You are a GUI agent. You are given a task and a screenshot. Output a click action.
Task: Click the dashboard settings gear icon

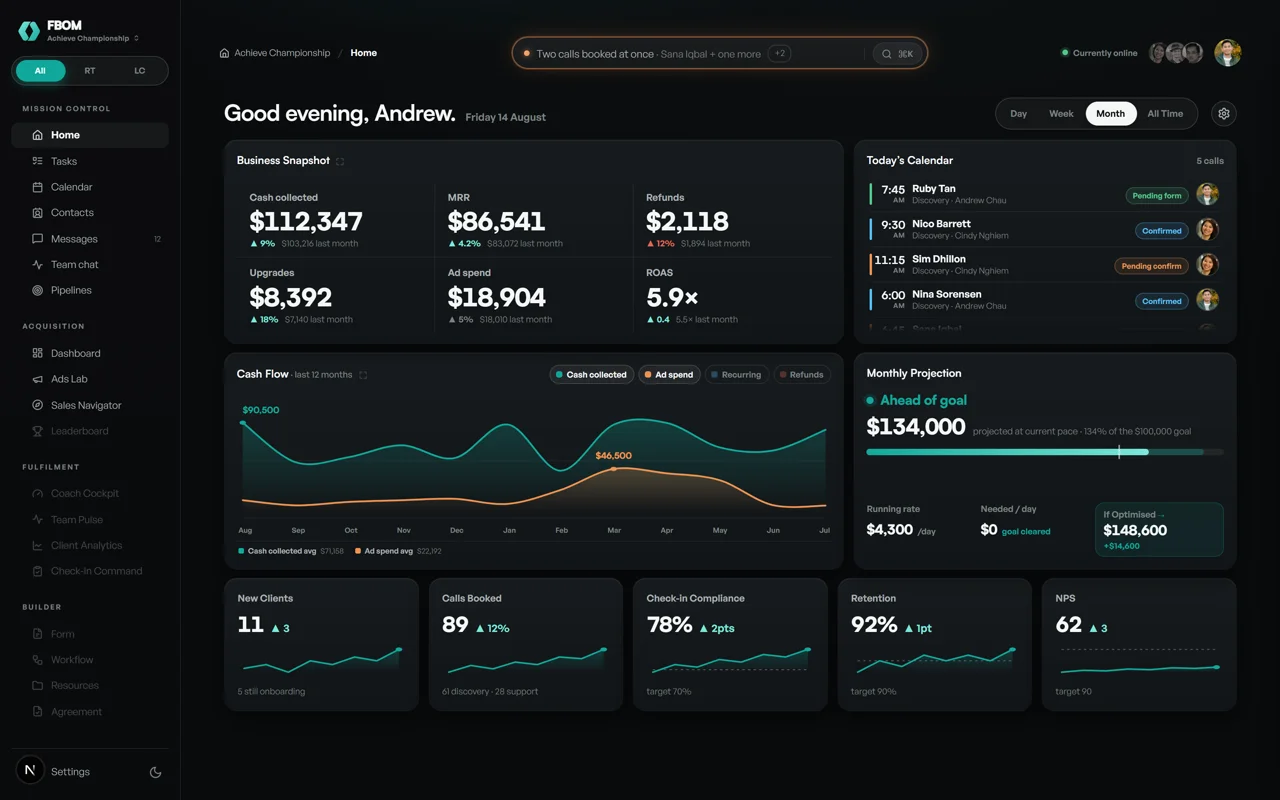1224,114
